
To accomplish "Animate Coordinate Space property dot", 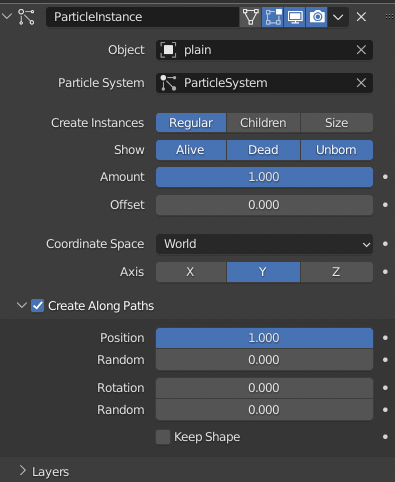I will click(x=385, y=244).
